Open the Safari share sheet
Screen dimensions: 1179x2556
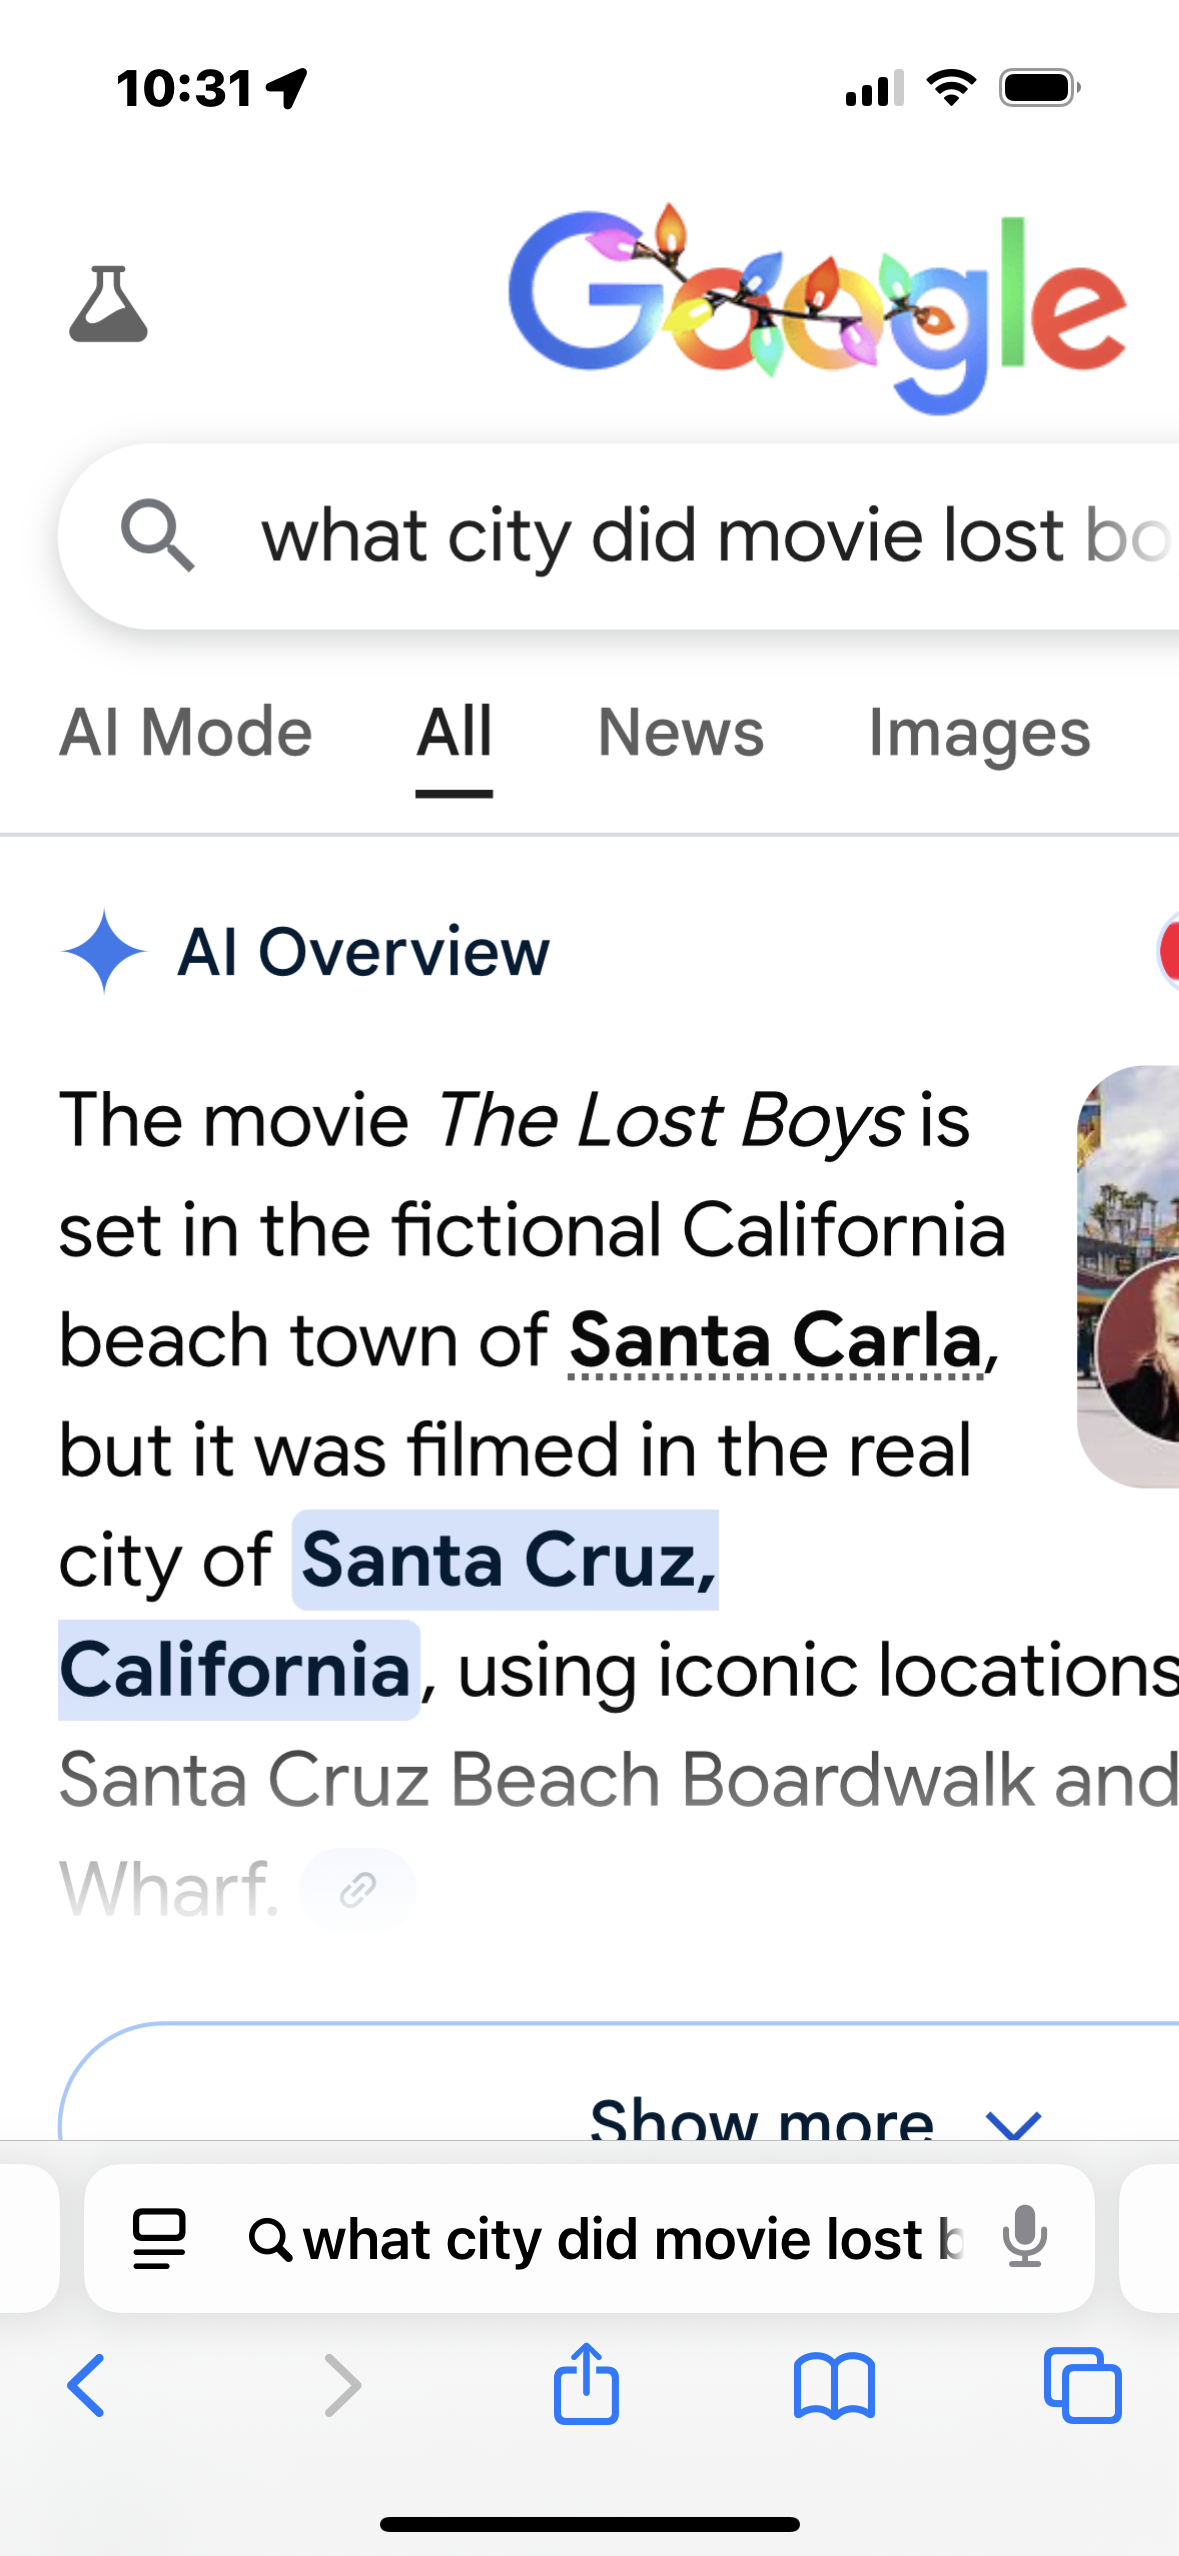click(x=586, y=2385)
